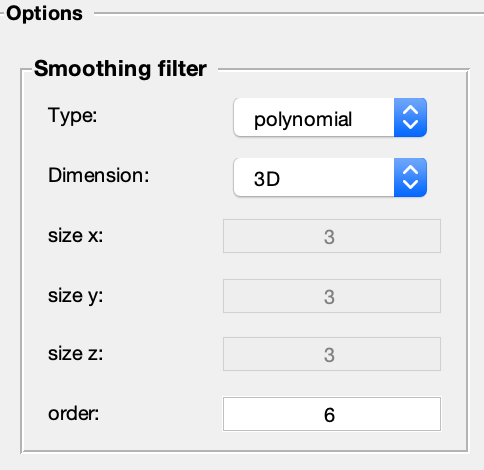This screenshot has height=470, width=484.
Task: Click the blue chevron arrows of the Dimension selector
Action: pyautogui.click(x=410, y=177)
